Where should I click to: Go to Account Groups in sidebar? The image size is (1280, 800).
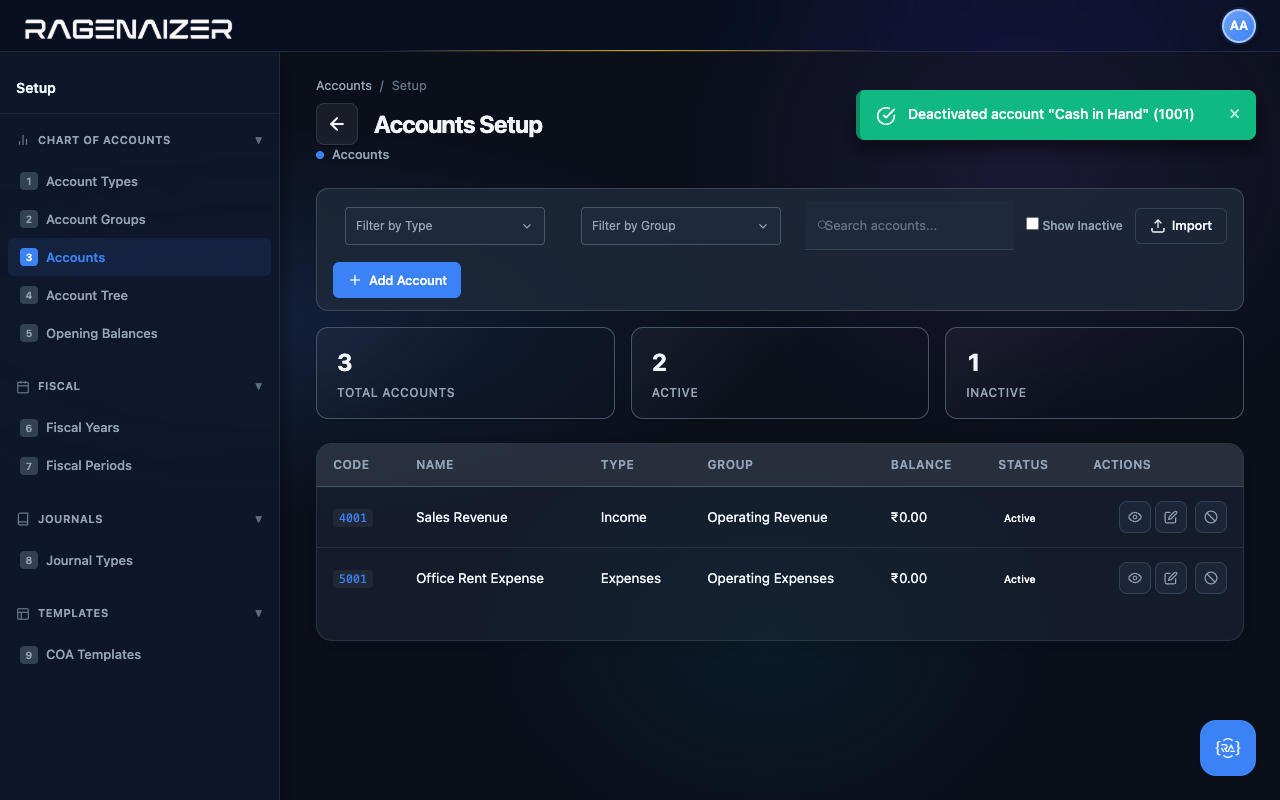click(139, 219)
